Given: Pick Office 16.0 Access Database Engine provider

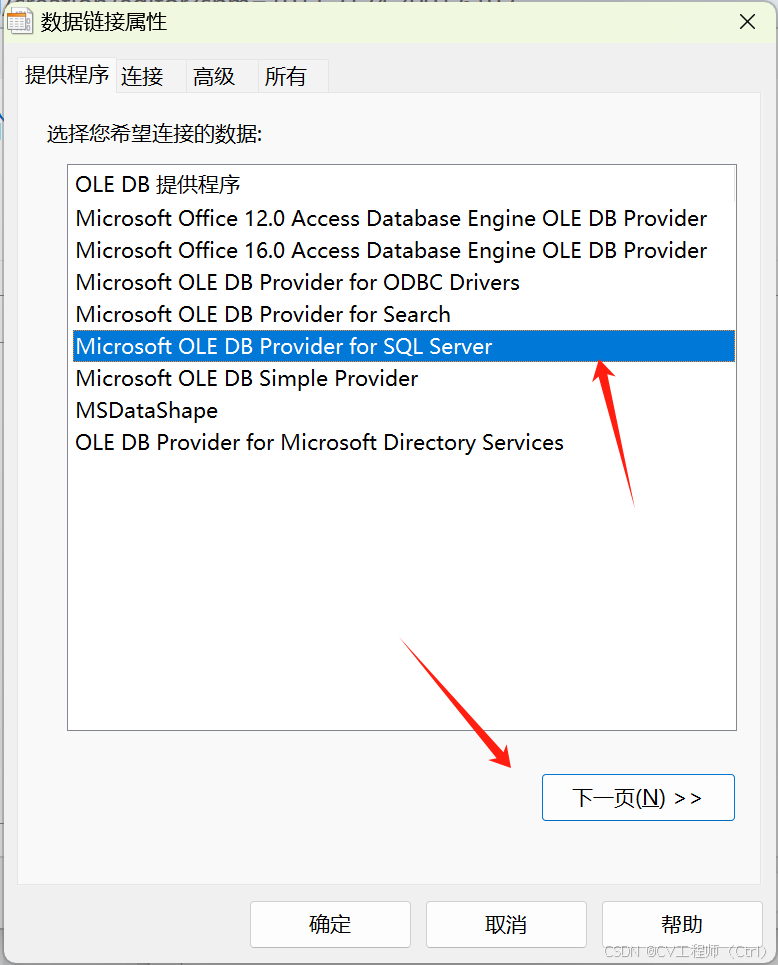Looking at the screenshot, I should (391, 250).
